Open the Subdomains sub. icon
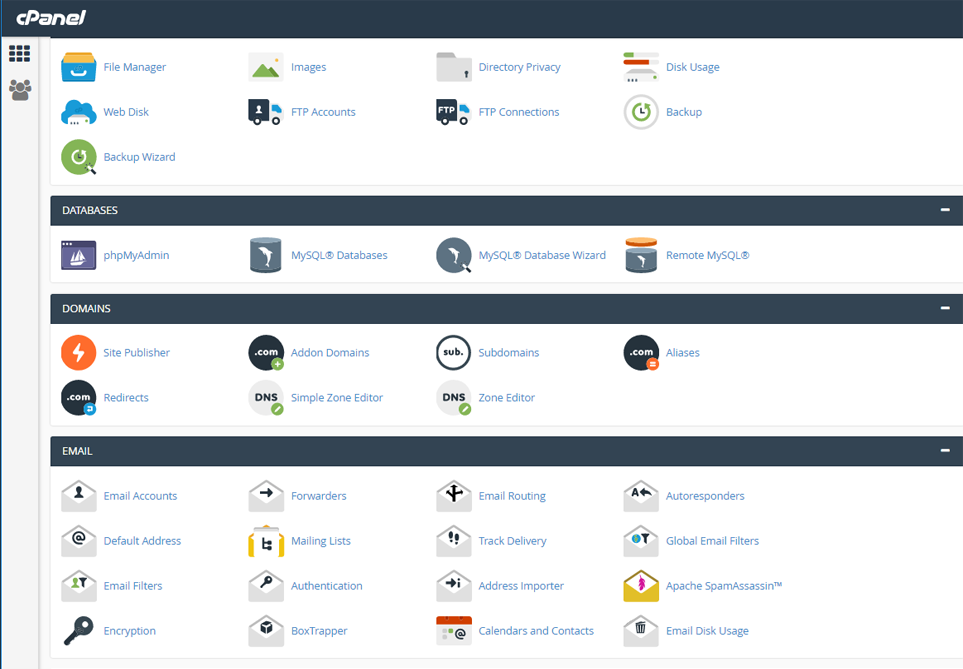 [454, 353]
